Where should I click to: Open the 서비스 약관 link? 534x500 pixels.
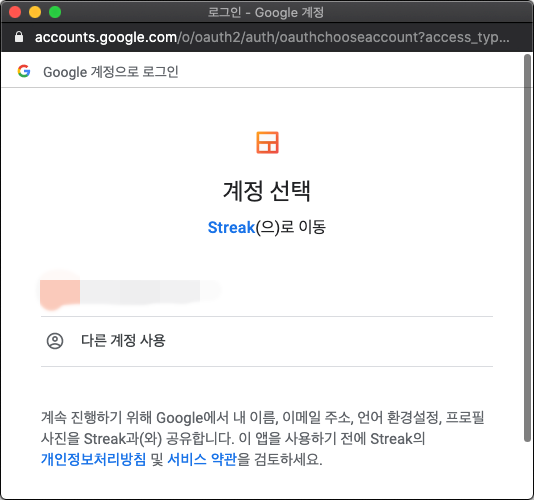[202, 459]
